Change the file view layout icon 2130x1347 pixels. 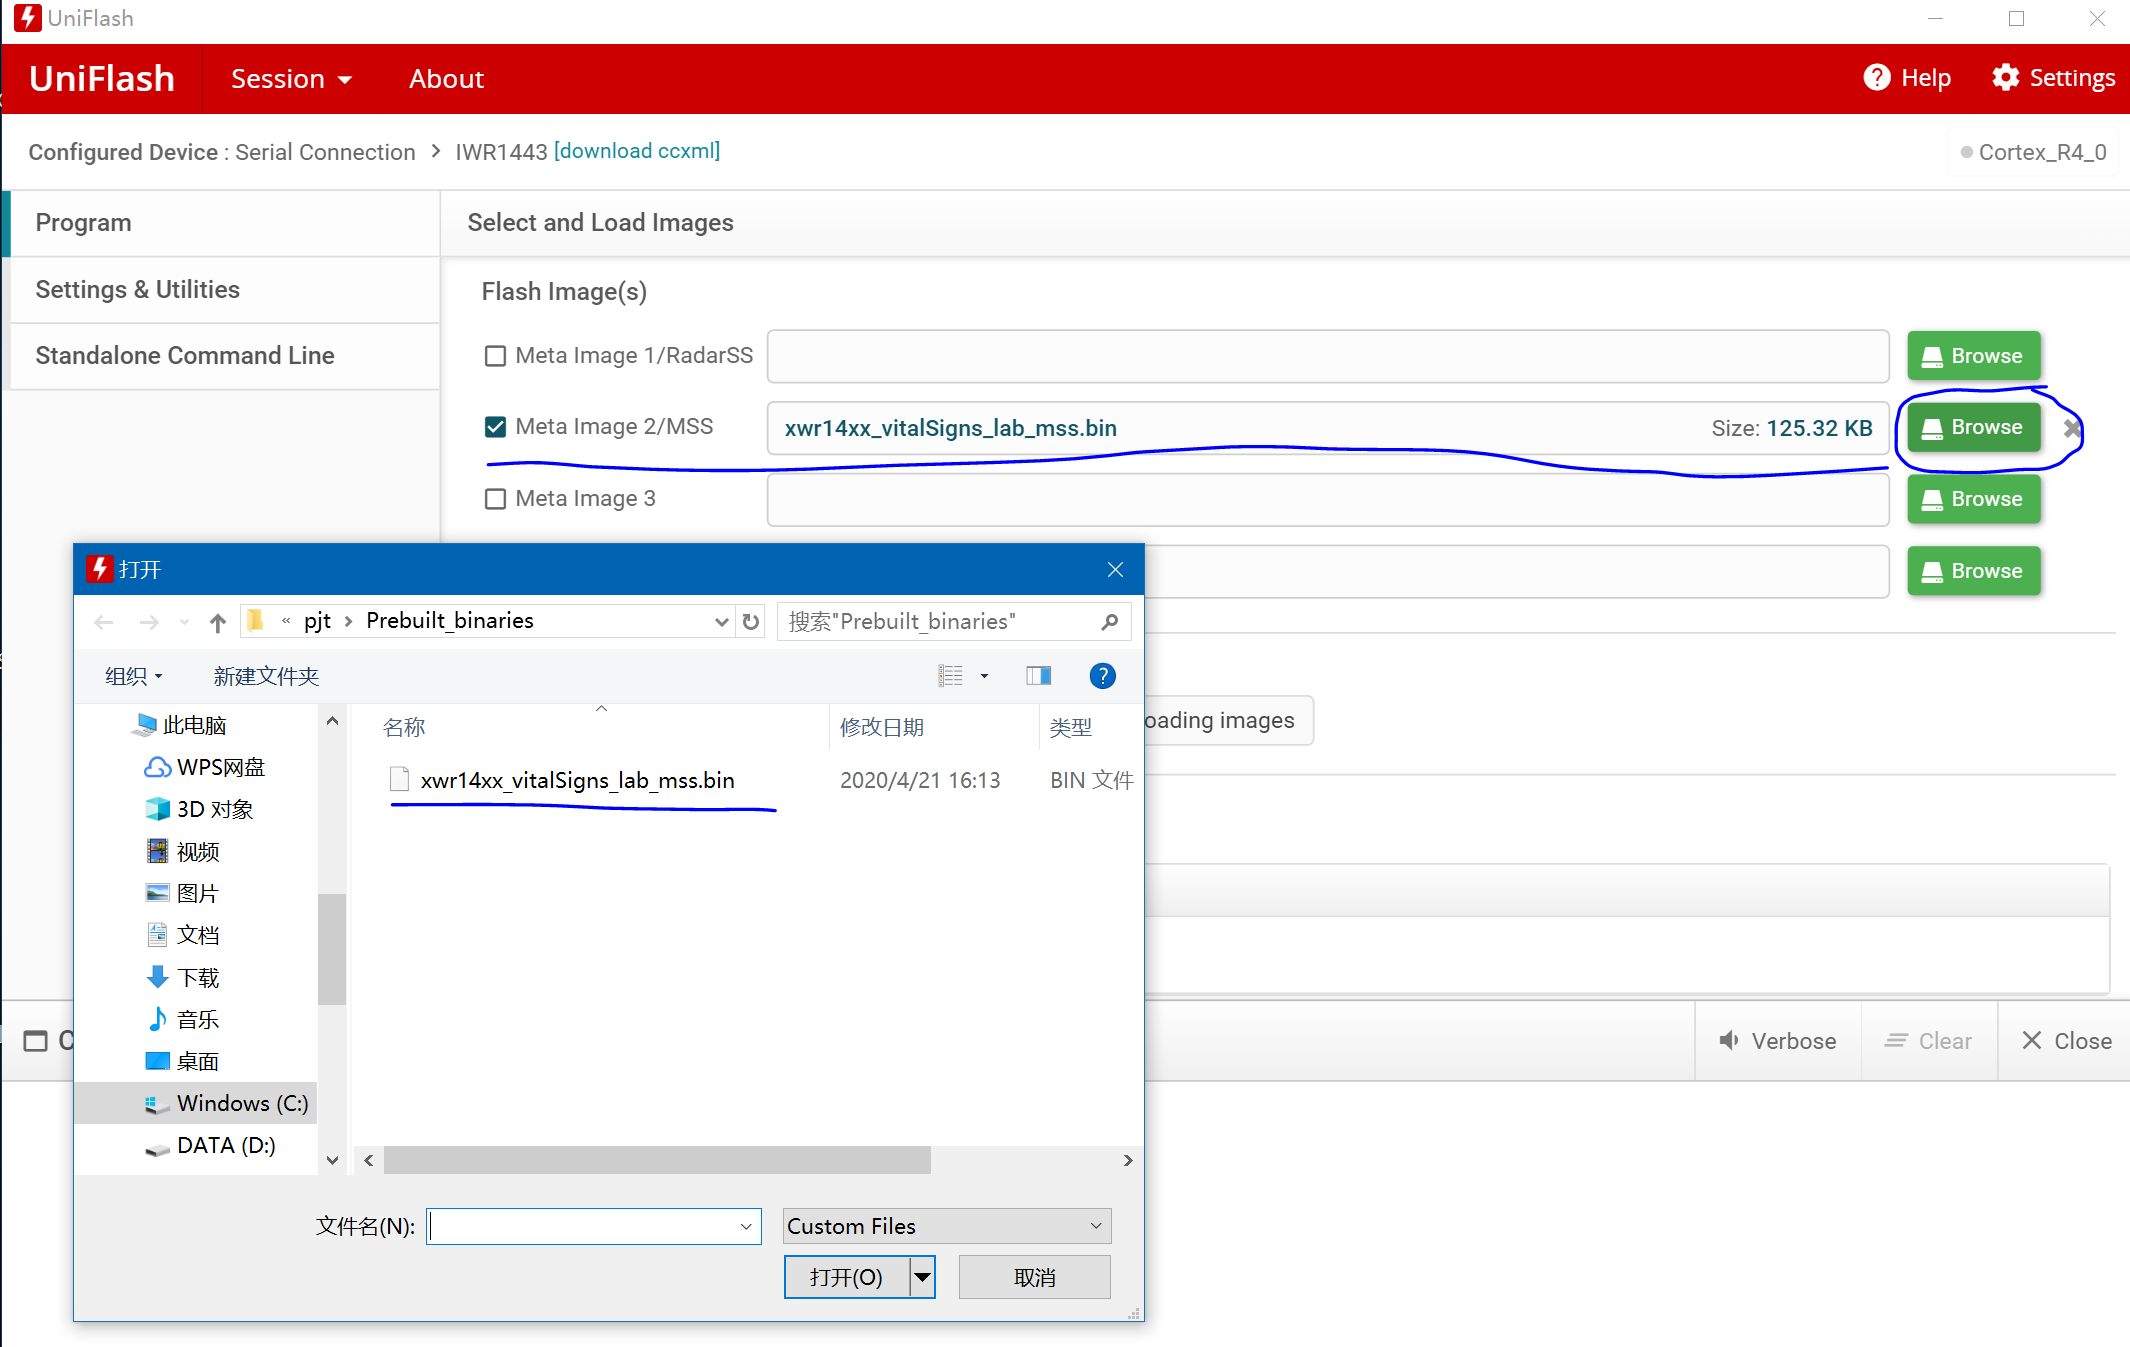[950, 676]
